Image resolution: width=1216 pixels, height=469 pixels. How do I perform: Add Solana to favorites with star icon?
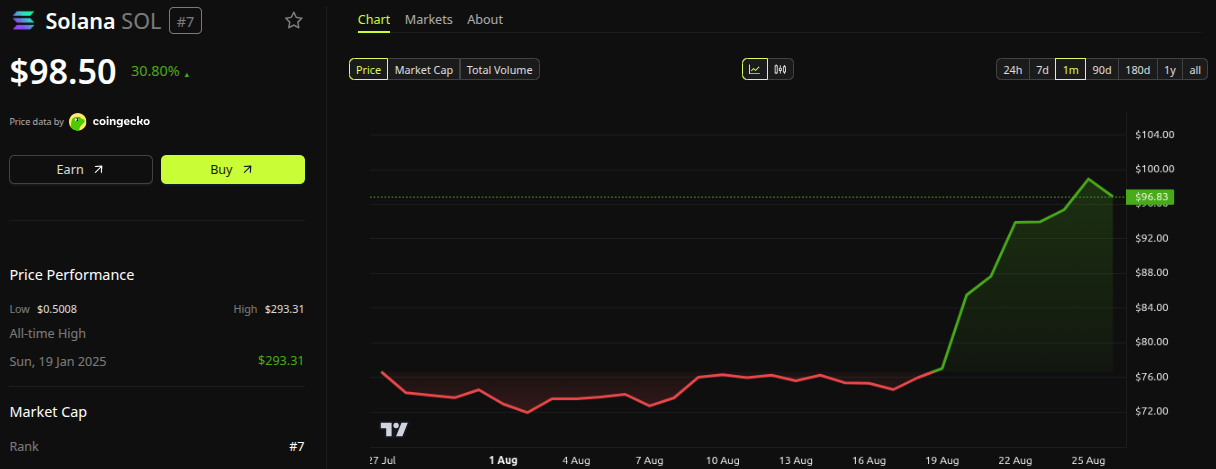pyautogui.click(x=294, y=20)
